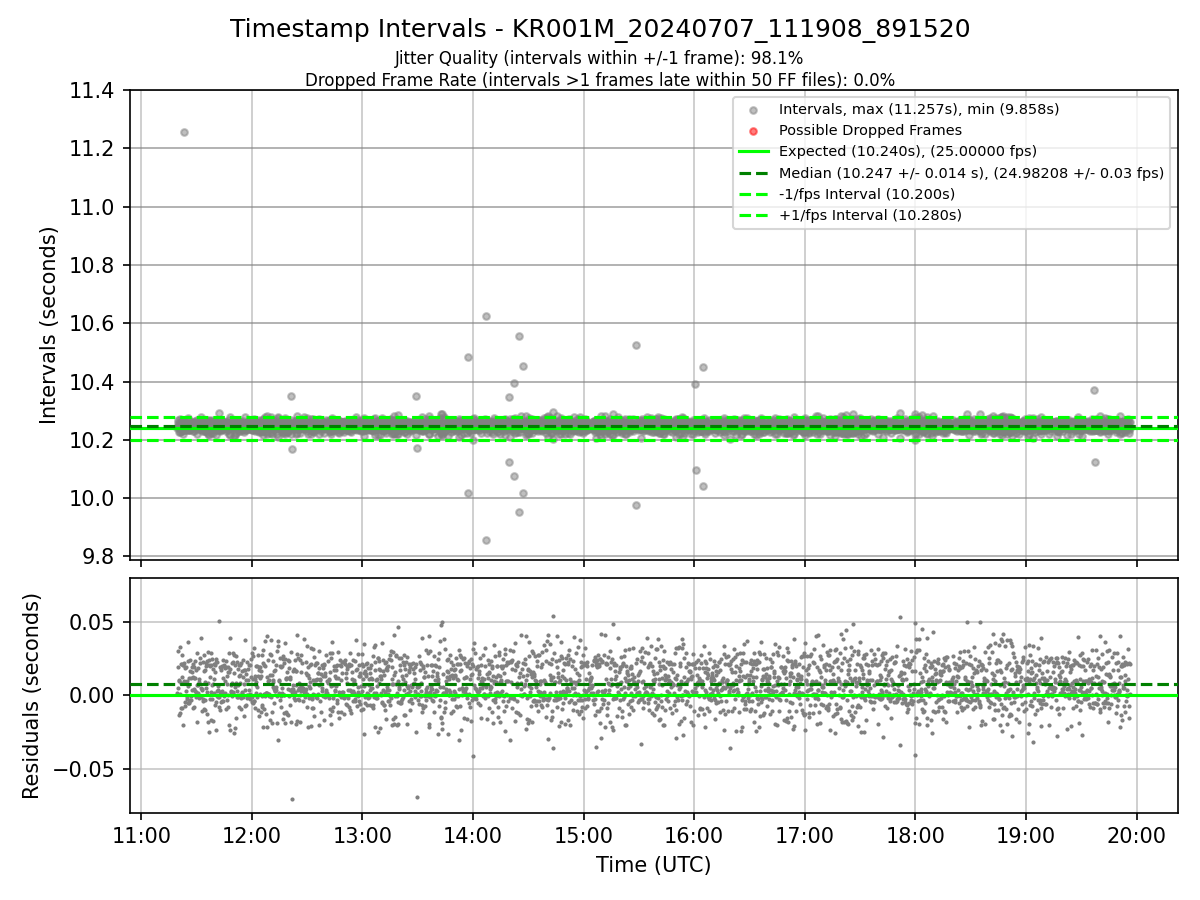This screenshot has height=900, width=1200.
Task: Click the '15:00' time tick label
Action: 583,835
